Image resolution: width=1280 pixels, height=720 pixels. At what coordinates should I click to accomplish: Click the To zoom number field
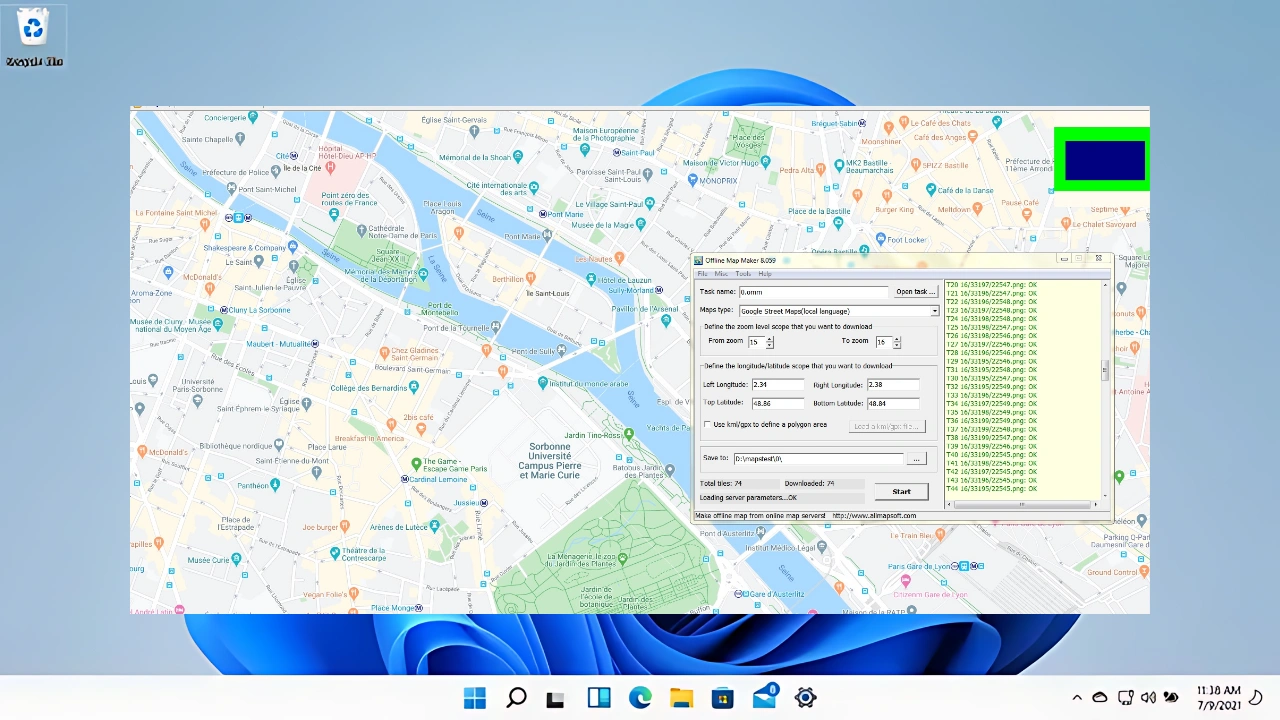click(884, 342)
